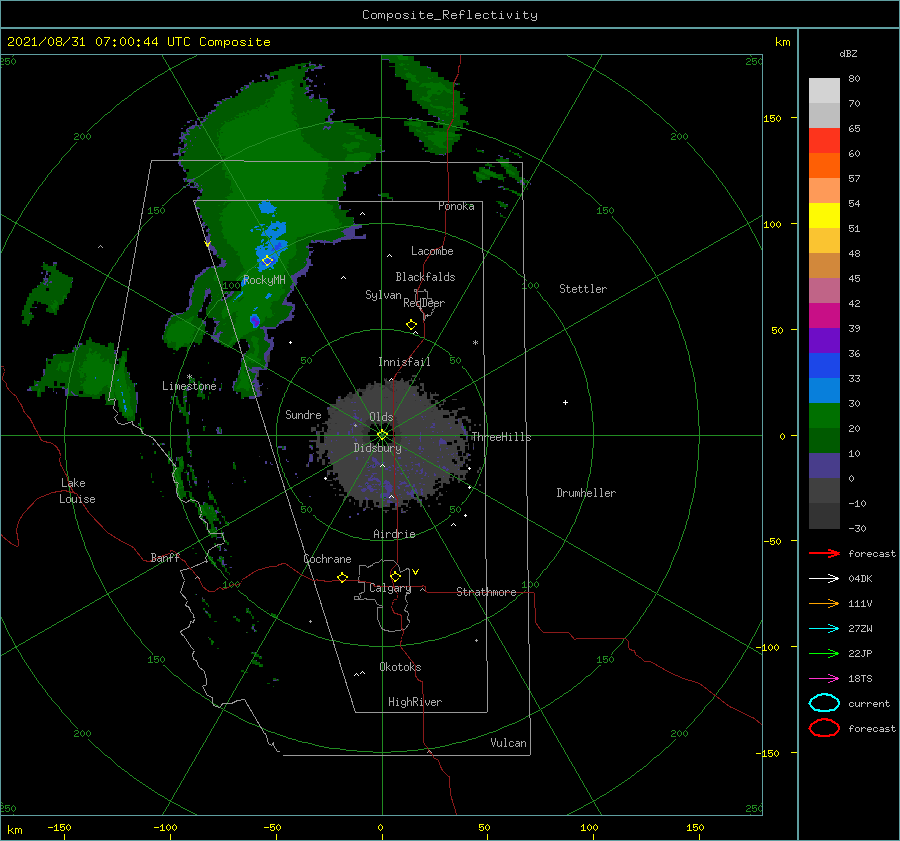Click the RedDeer city label
Screen dimensions: 900x841
click(424, 303)
